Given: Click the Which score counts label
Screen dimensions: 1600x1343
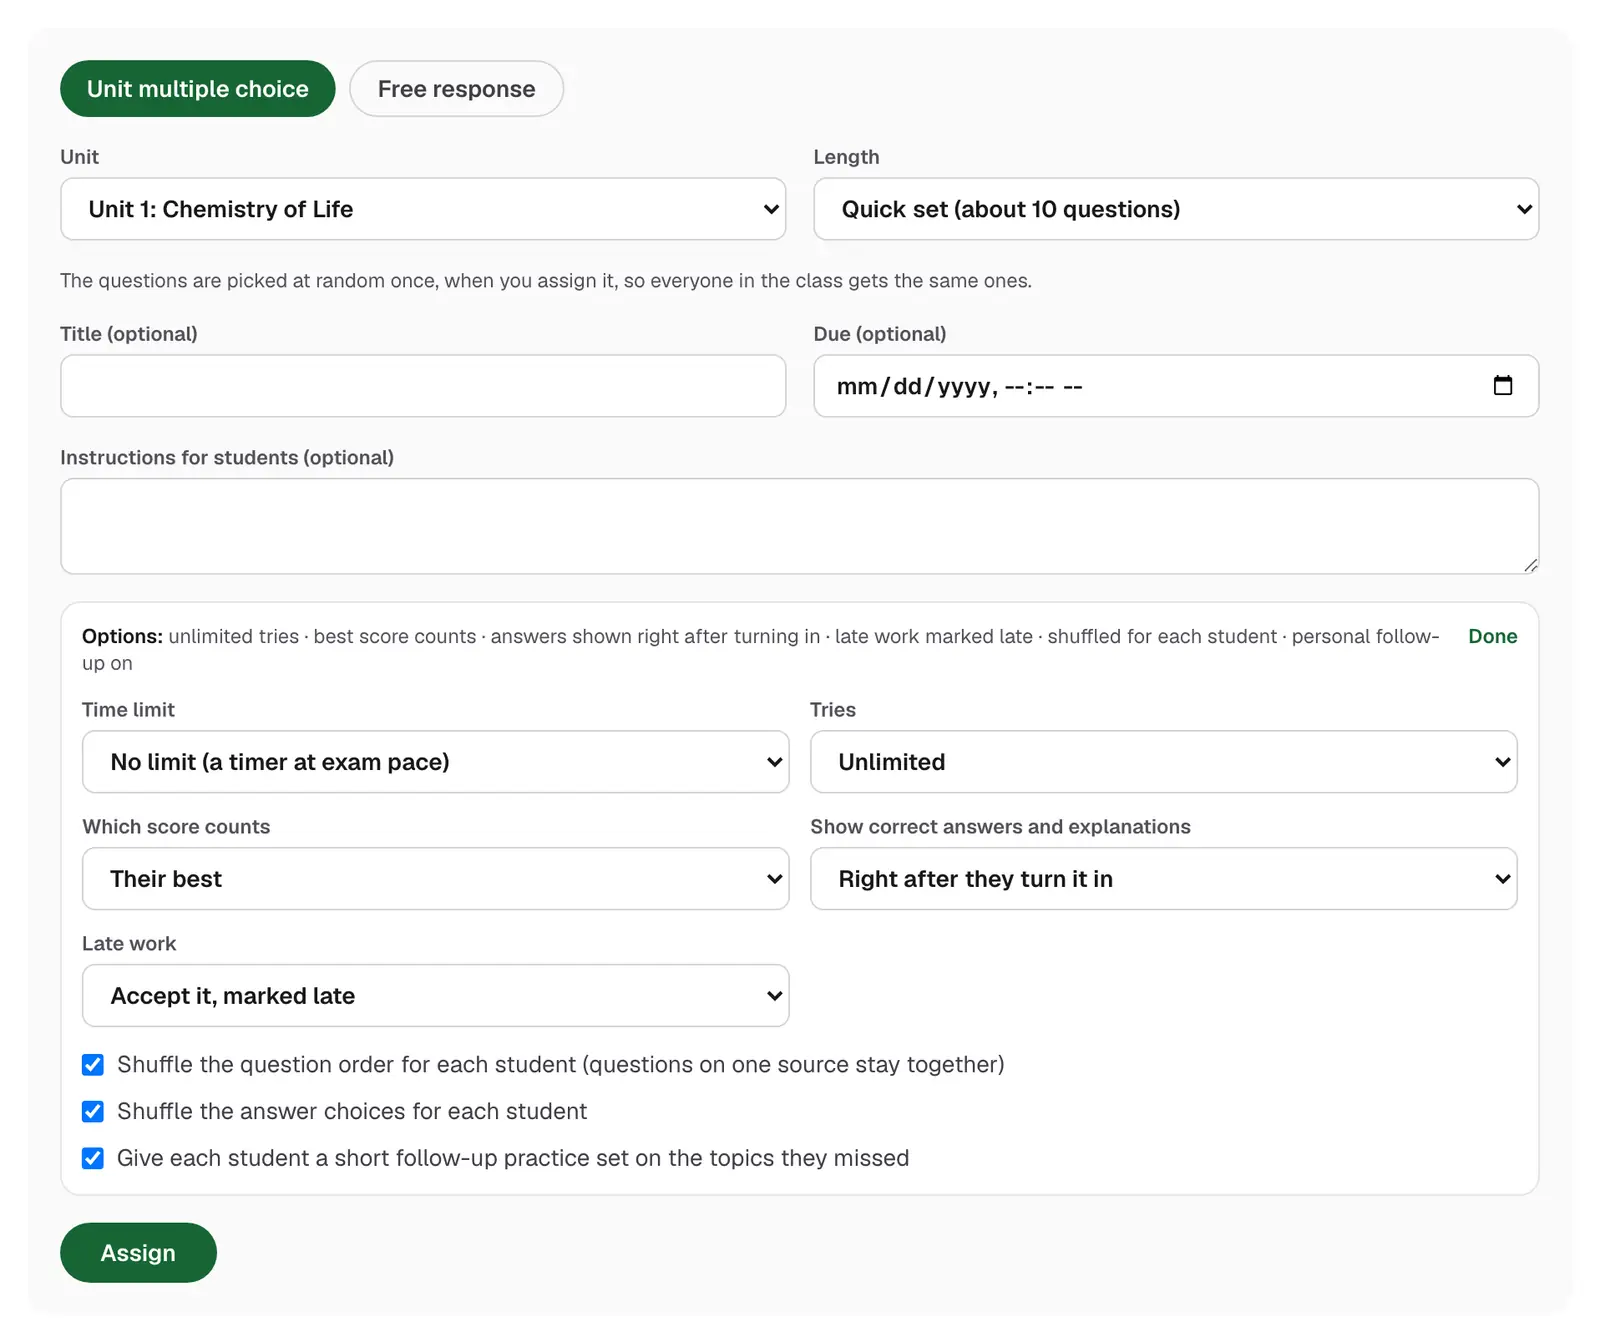Looking at the screenshot, I should pos(176,827).
